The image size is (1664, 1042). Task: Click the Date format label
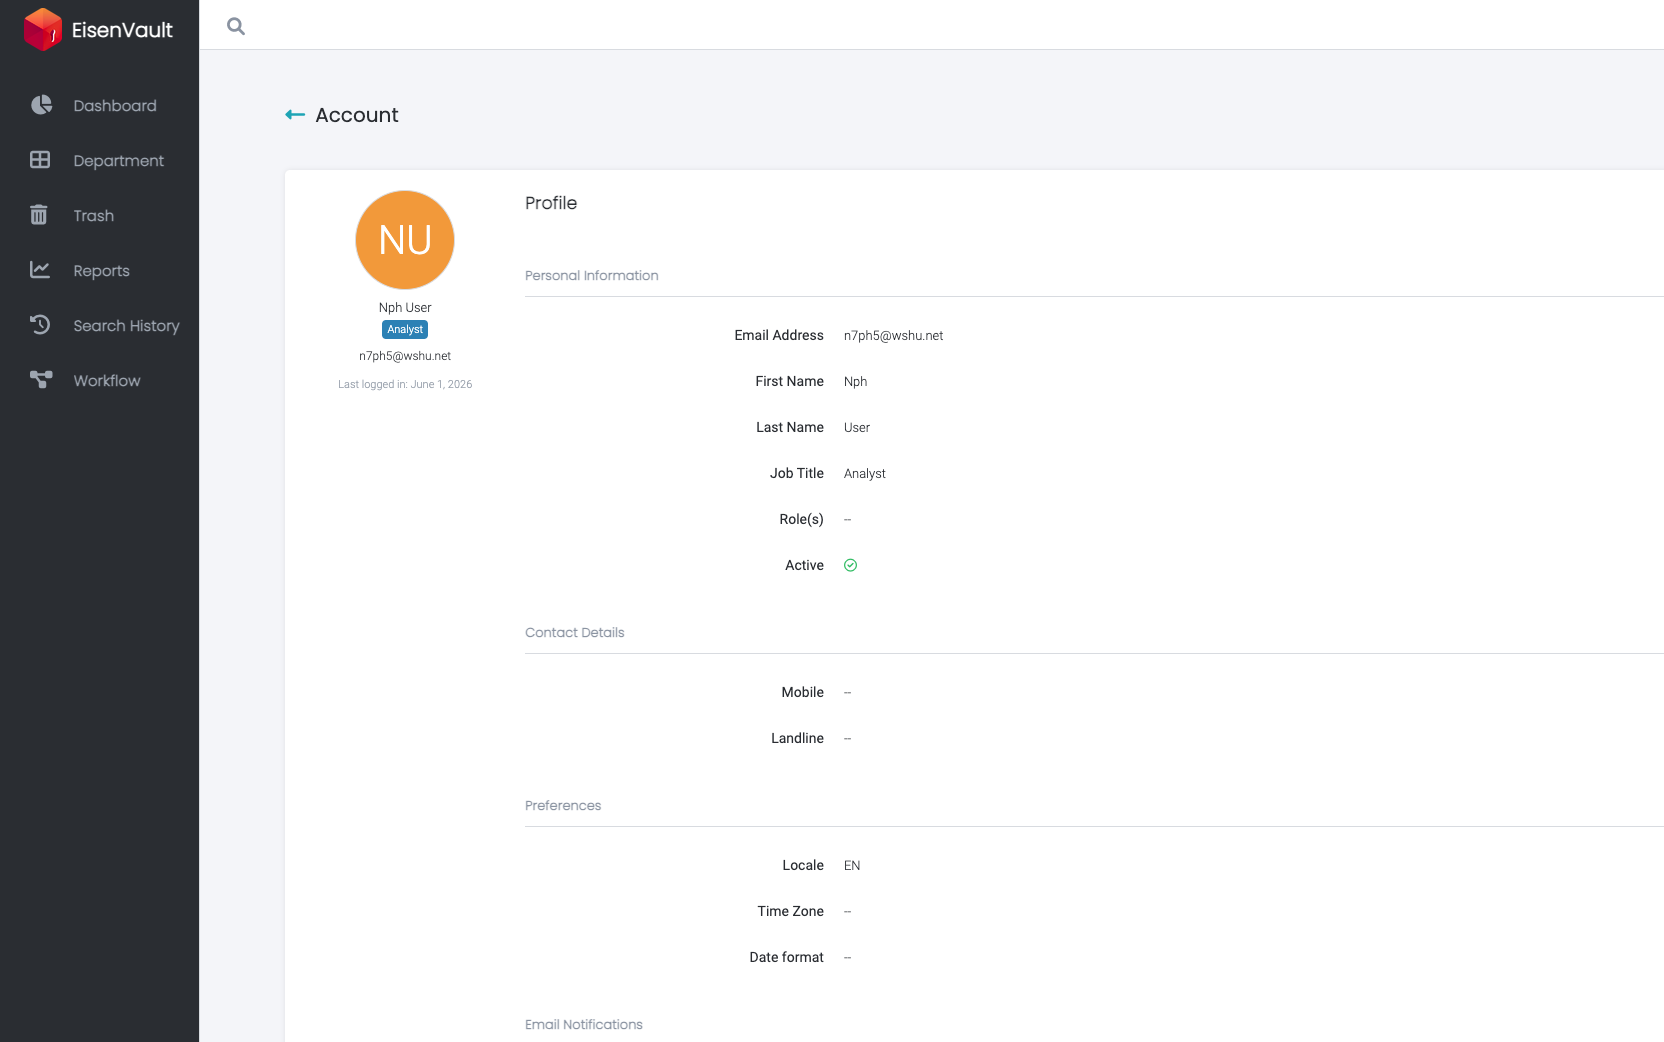(x=787, y=957)
